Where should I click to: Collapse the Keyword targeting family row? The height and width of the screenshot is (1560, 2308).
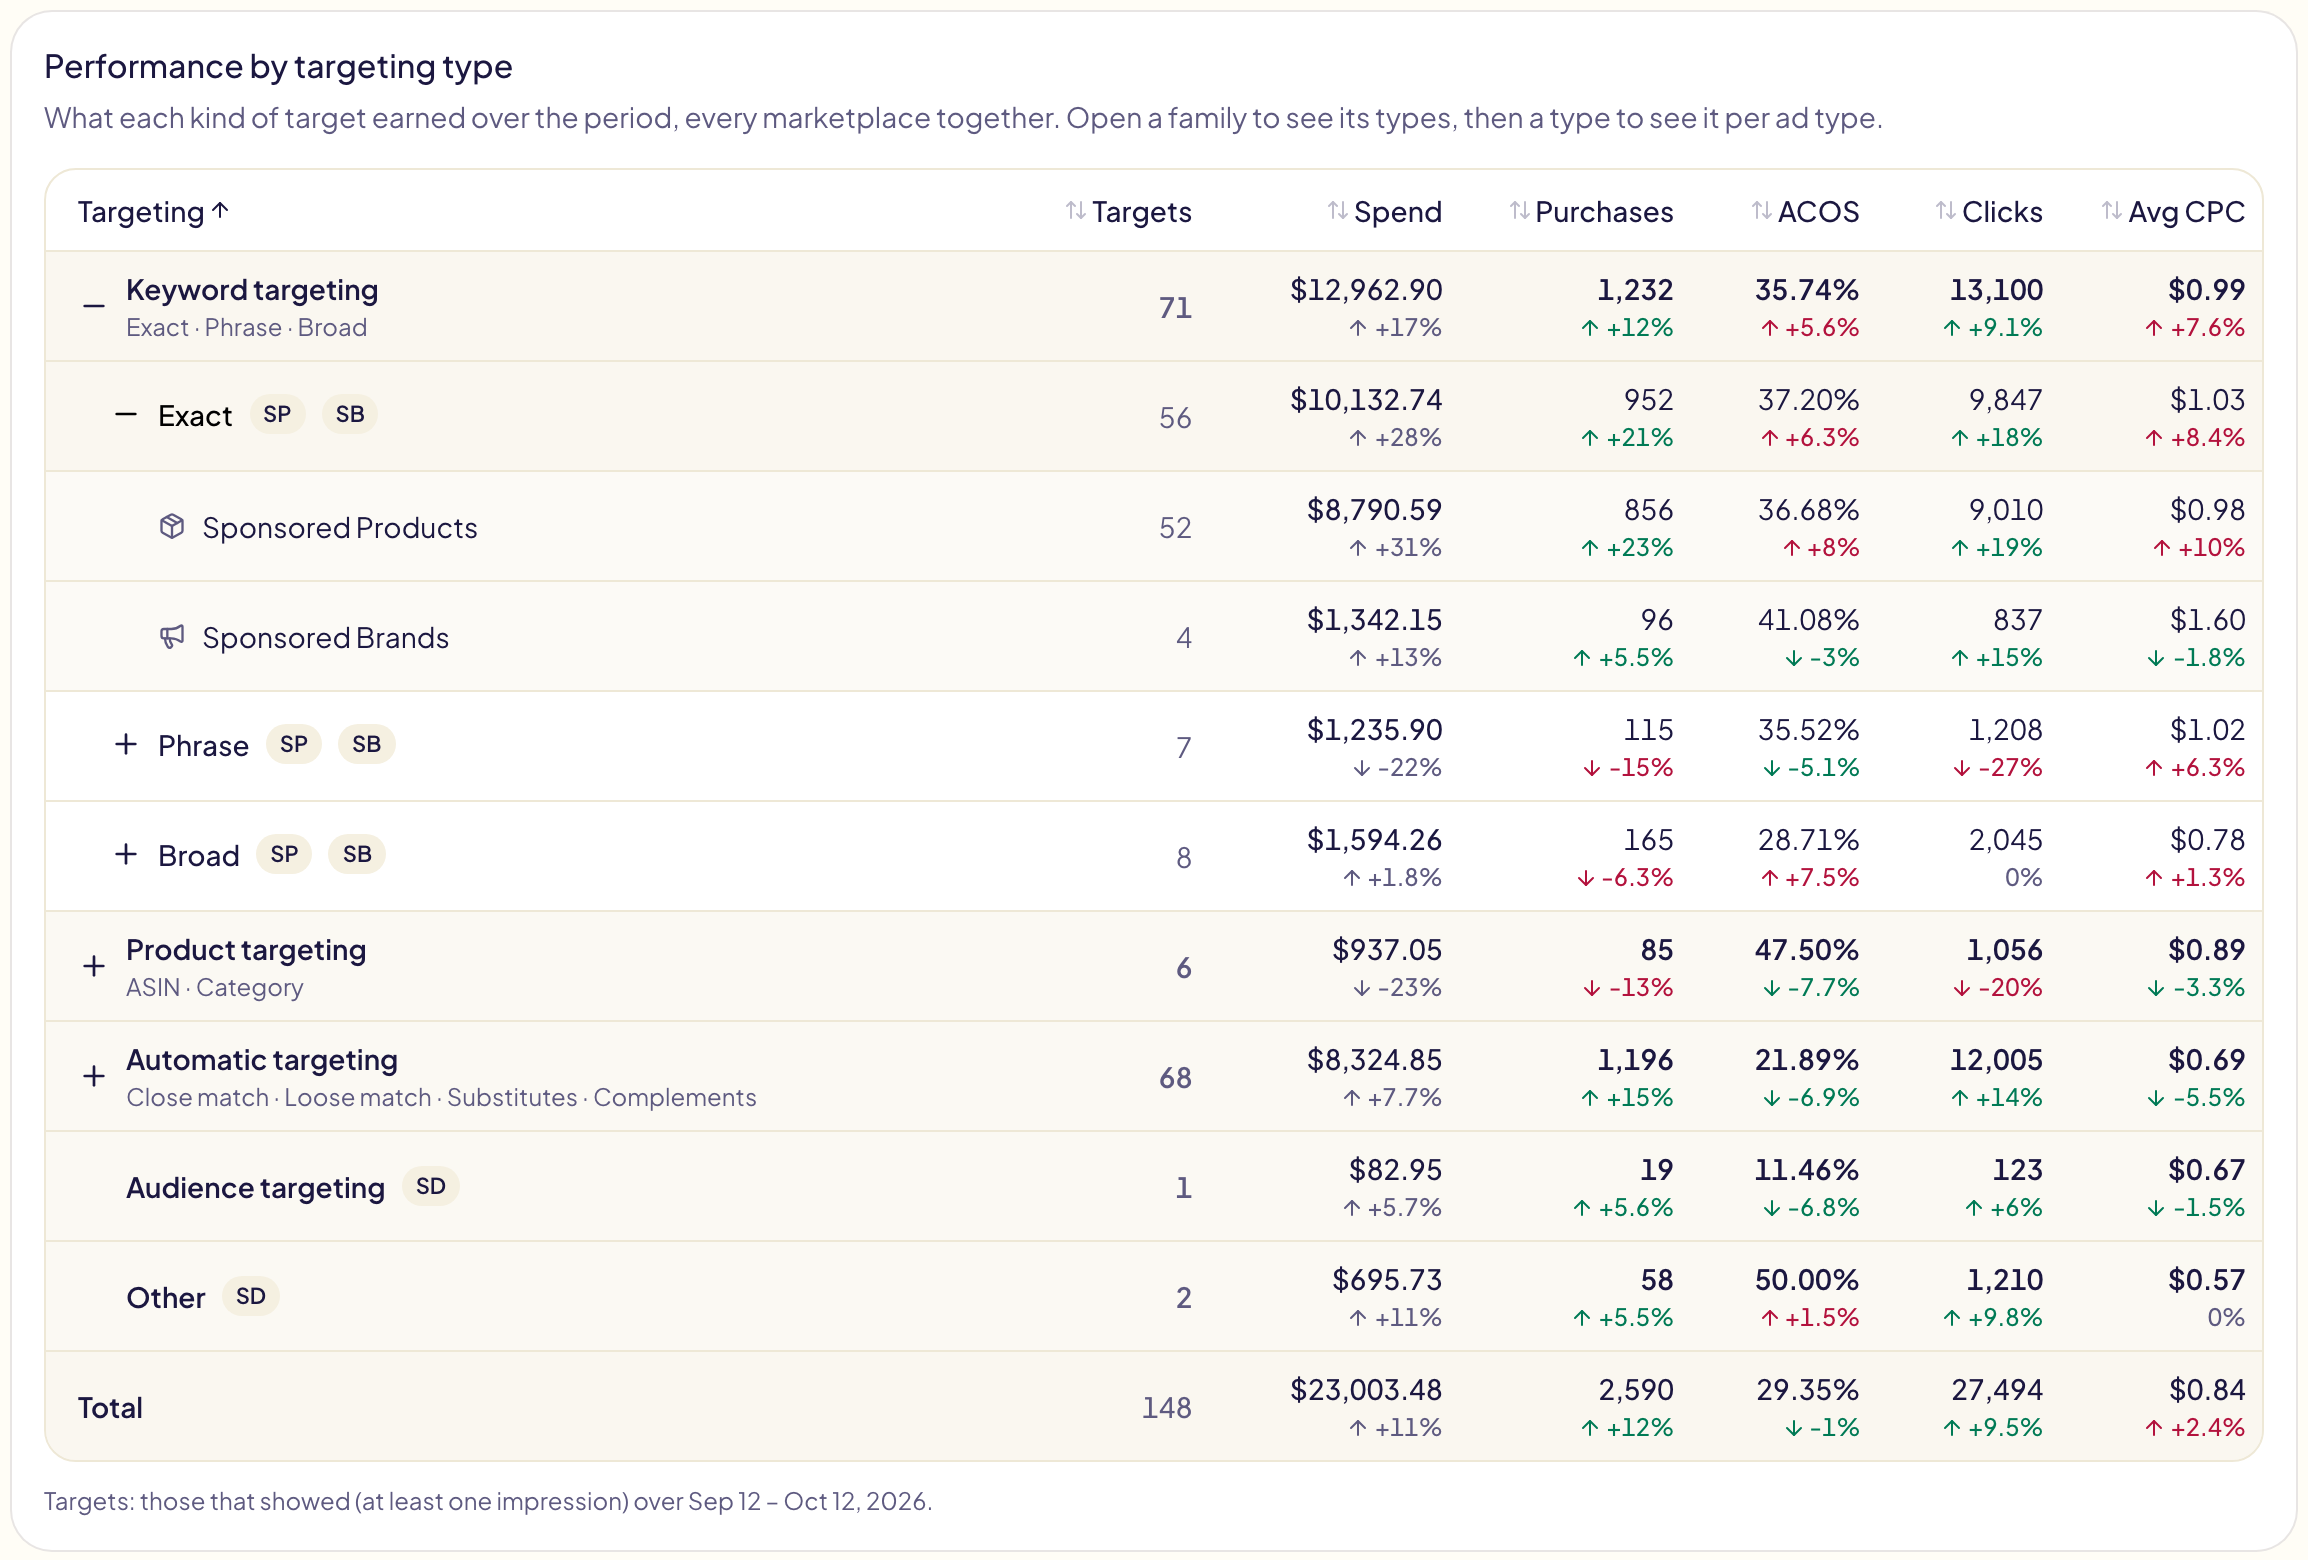[x=94, y=306]
